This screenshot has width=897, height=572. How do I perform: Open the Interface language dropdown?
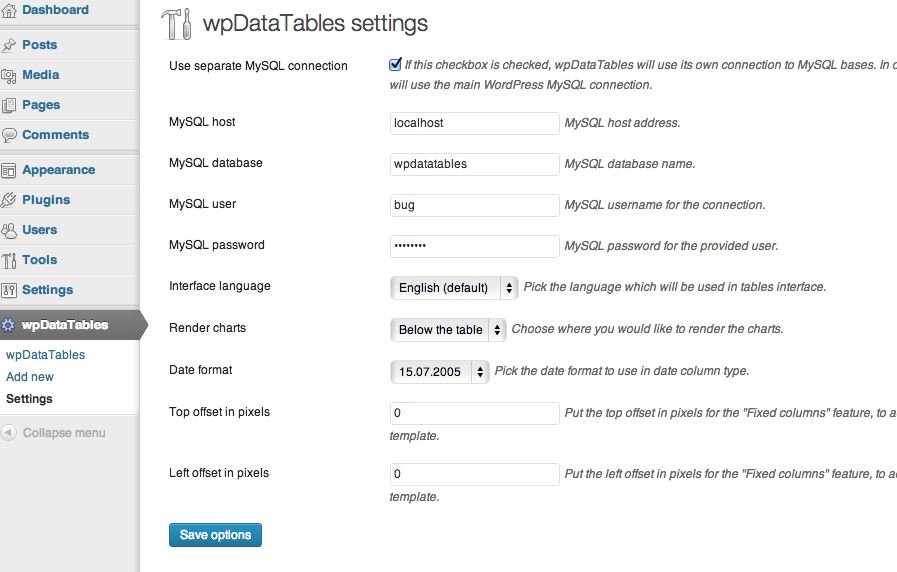454,288
